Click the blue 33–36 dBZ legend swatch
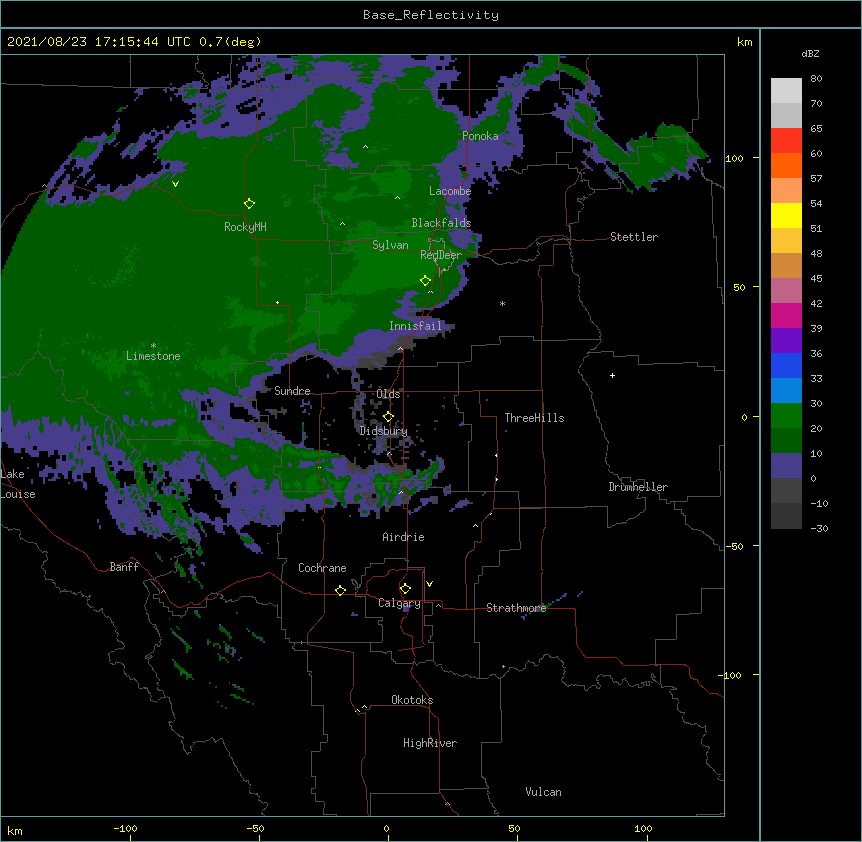Image resolution: width=862 pixels, height=842 pixels. [786, 365]
